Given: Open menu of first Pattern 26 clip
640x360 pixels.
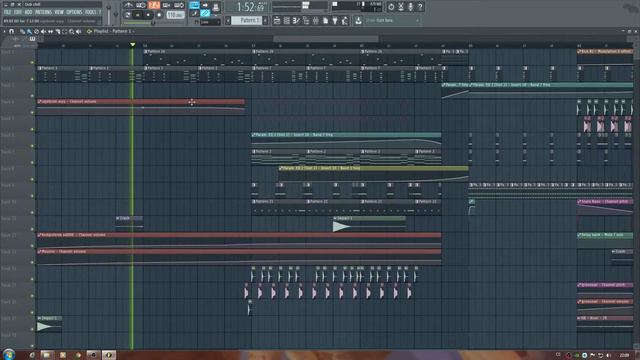Looking at the screenshot, I should (x=146, y=52).
